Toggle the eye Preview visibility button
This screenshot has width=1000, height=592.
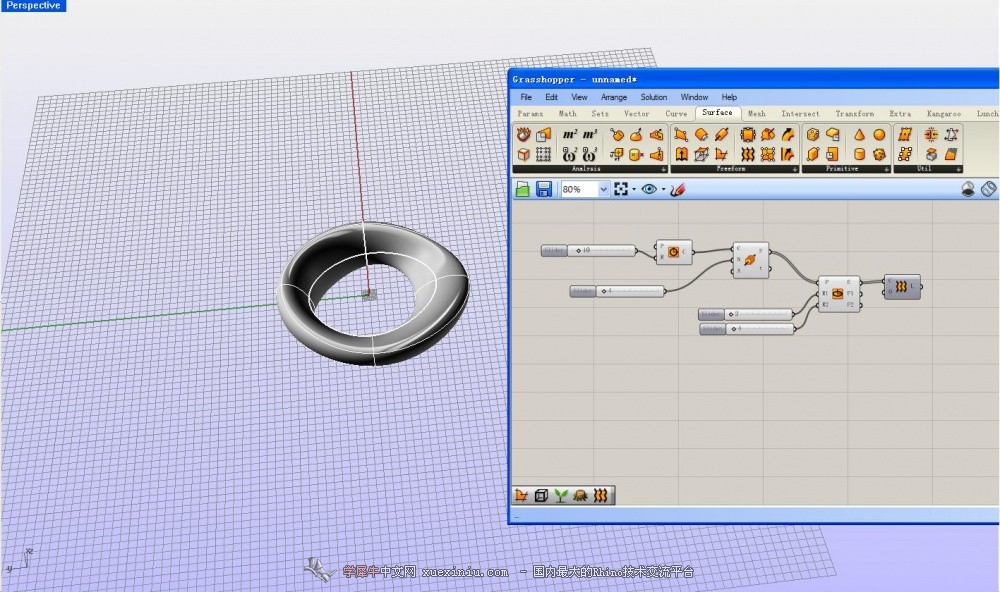pyautogui.click(x=649, y=189)
